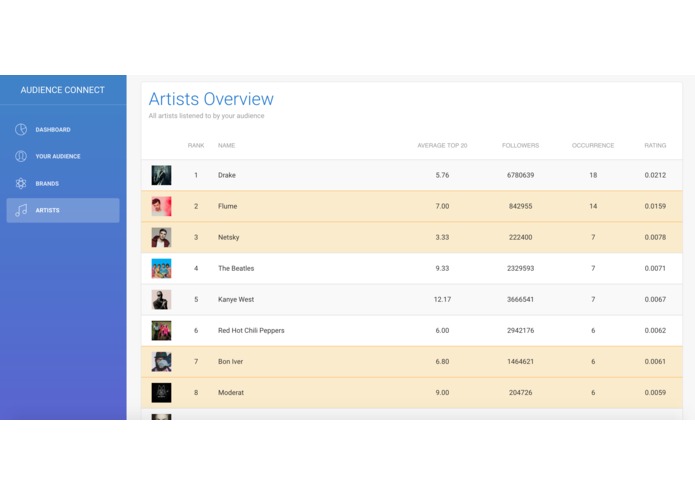Select the artist name Kanye West
The height and width of the screenshot is (494, 695).
236,300
